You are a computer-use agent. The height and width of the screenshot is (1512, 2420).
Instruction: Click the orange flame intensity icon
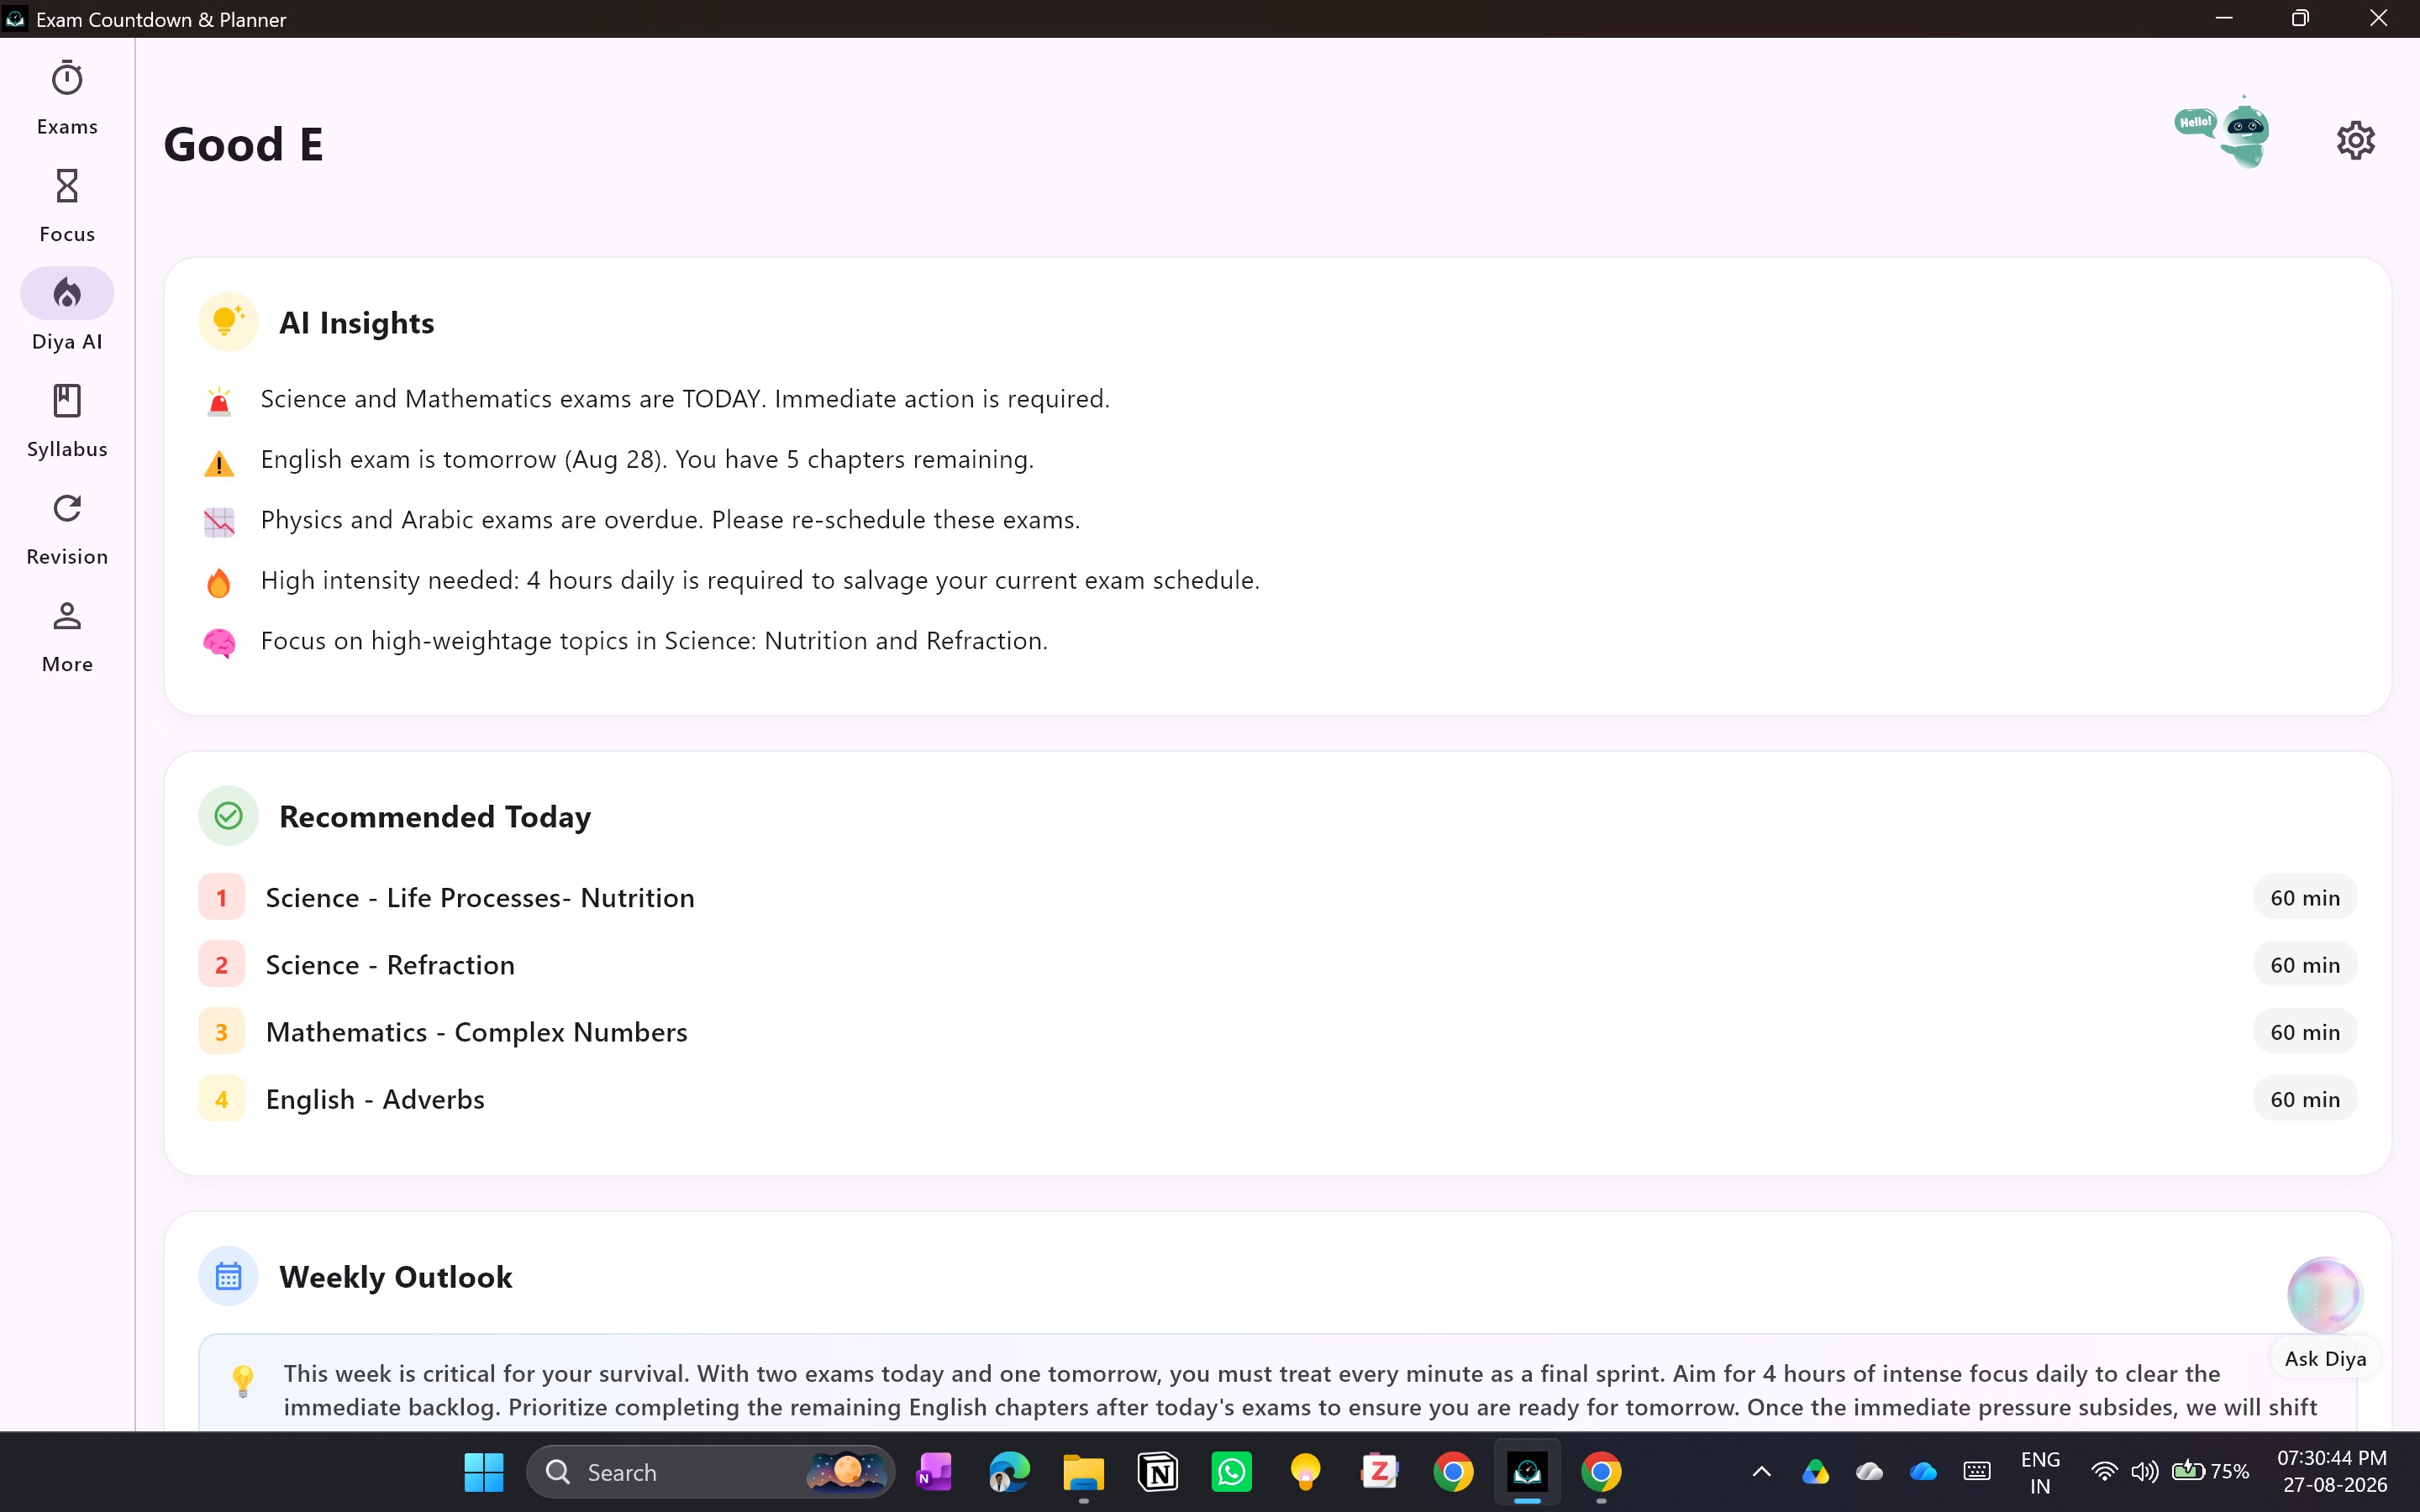(x=219, y=582)
